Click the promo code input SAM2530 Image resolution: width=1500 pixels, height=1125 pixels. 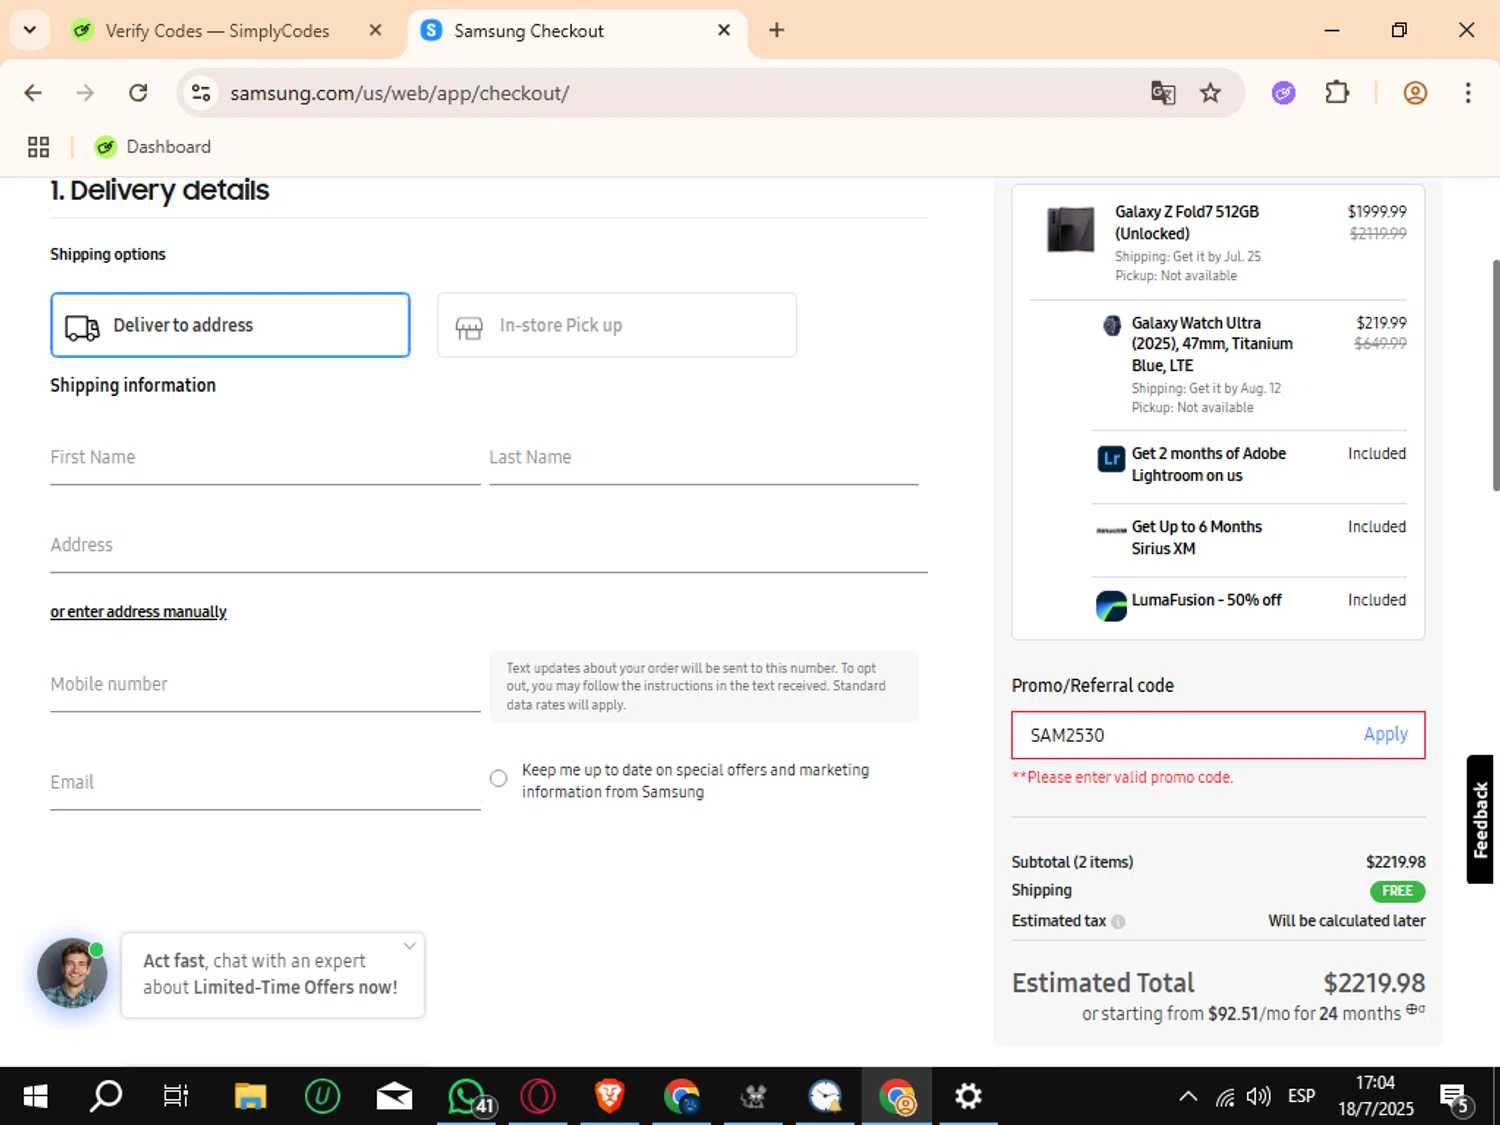click(1185, 735)
